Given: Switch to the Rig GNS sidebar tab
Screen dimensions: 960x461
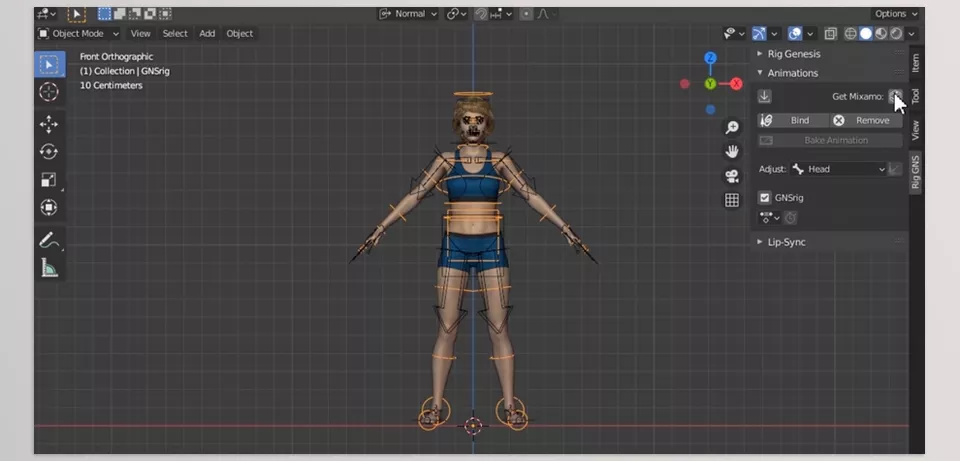Looking at the screenshot, I should pos(915,172).
